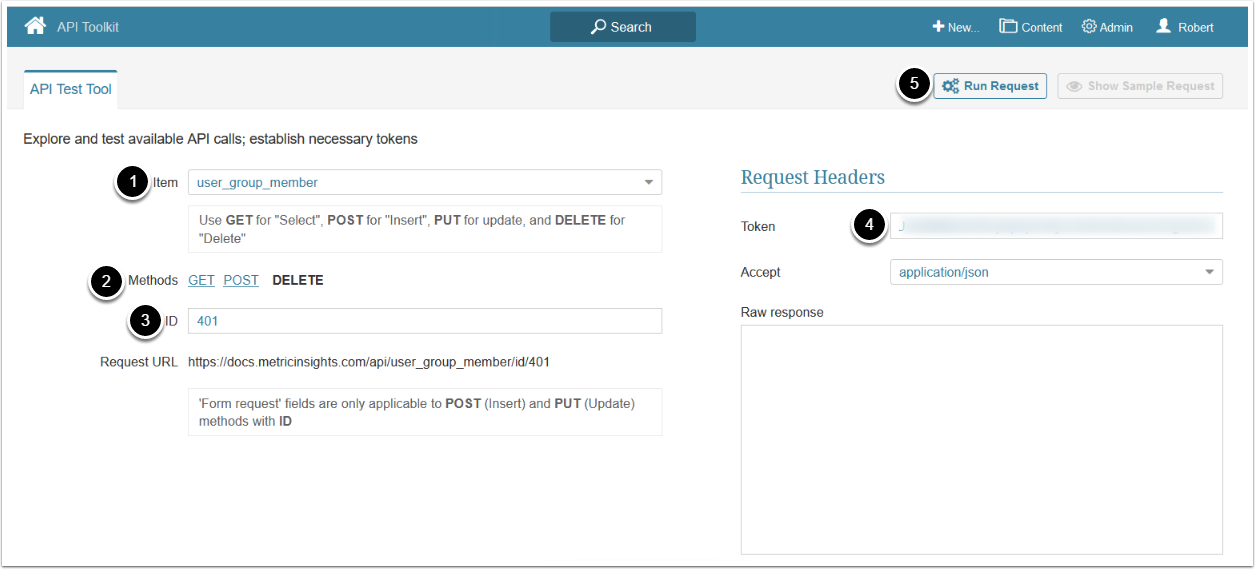1255x569 pixels.
Task: Click the Methods label
Action: 153,280
